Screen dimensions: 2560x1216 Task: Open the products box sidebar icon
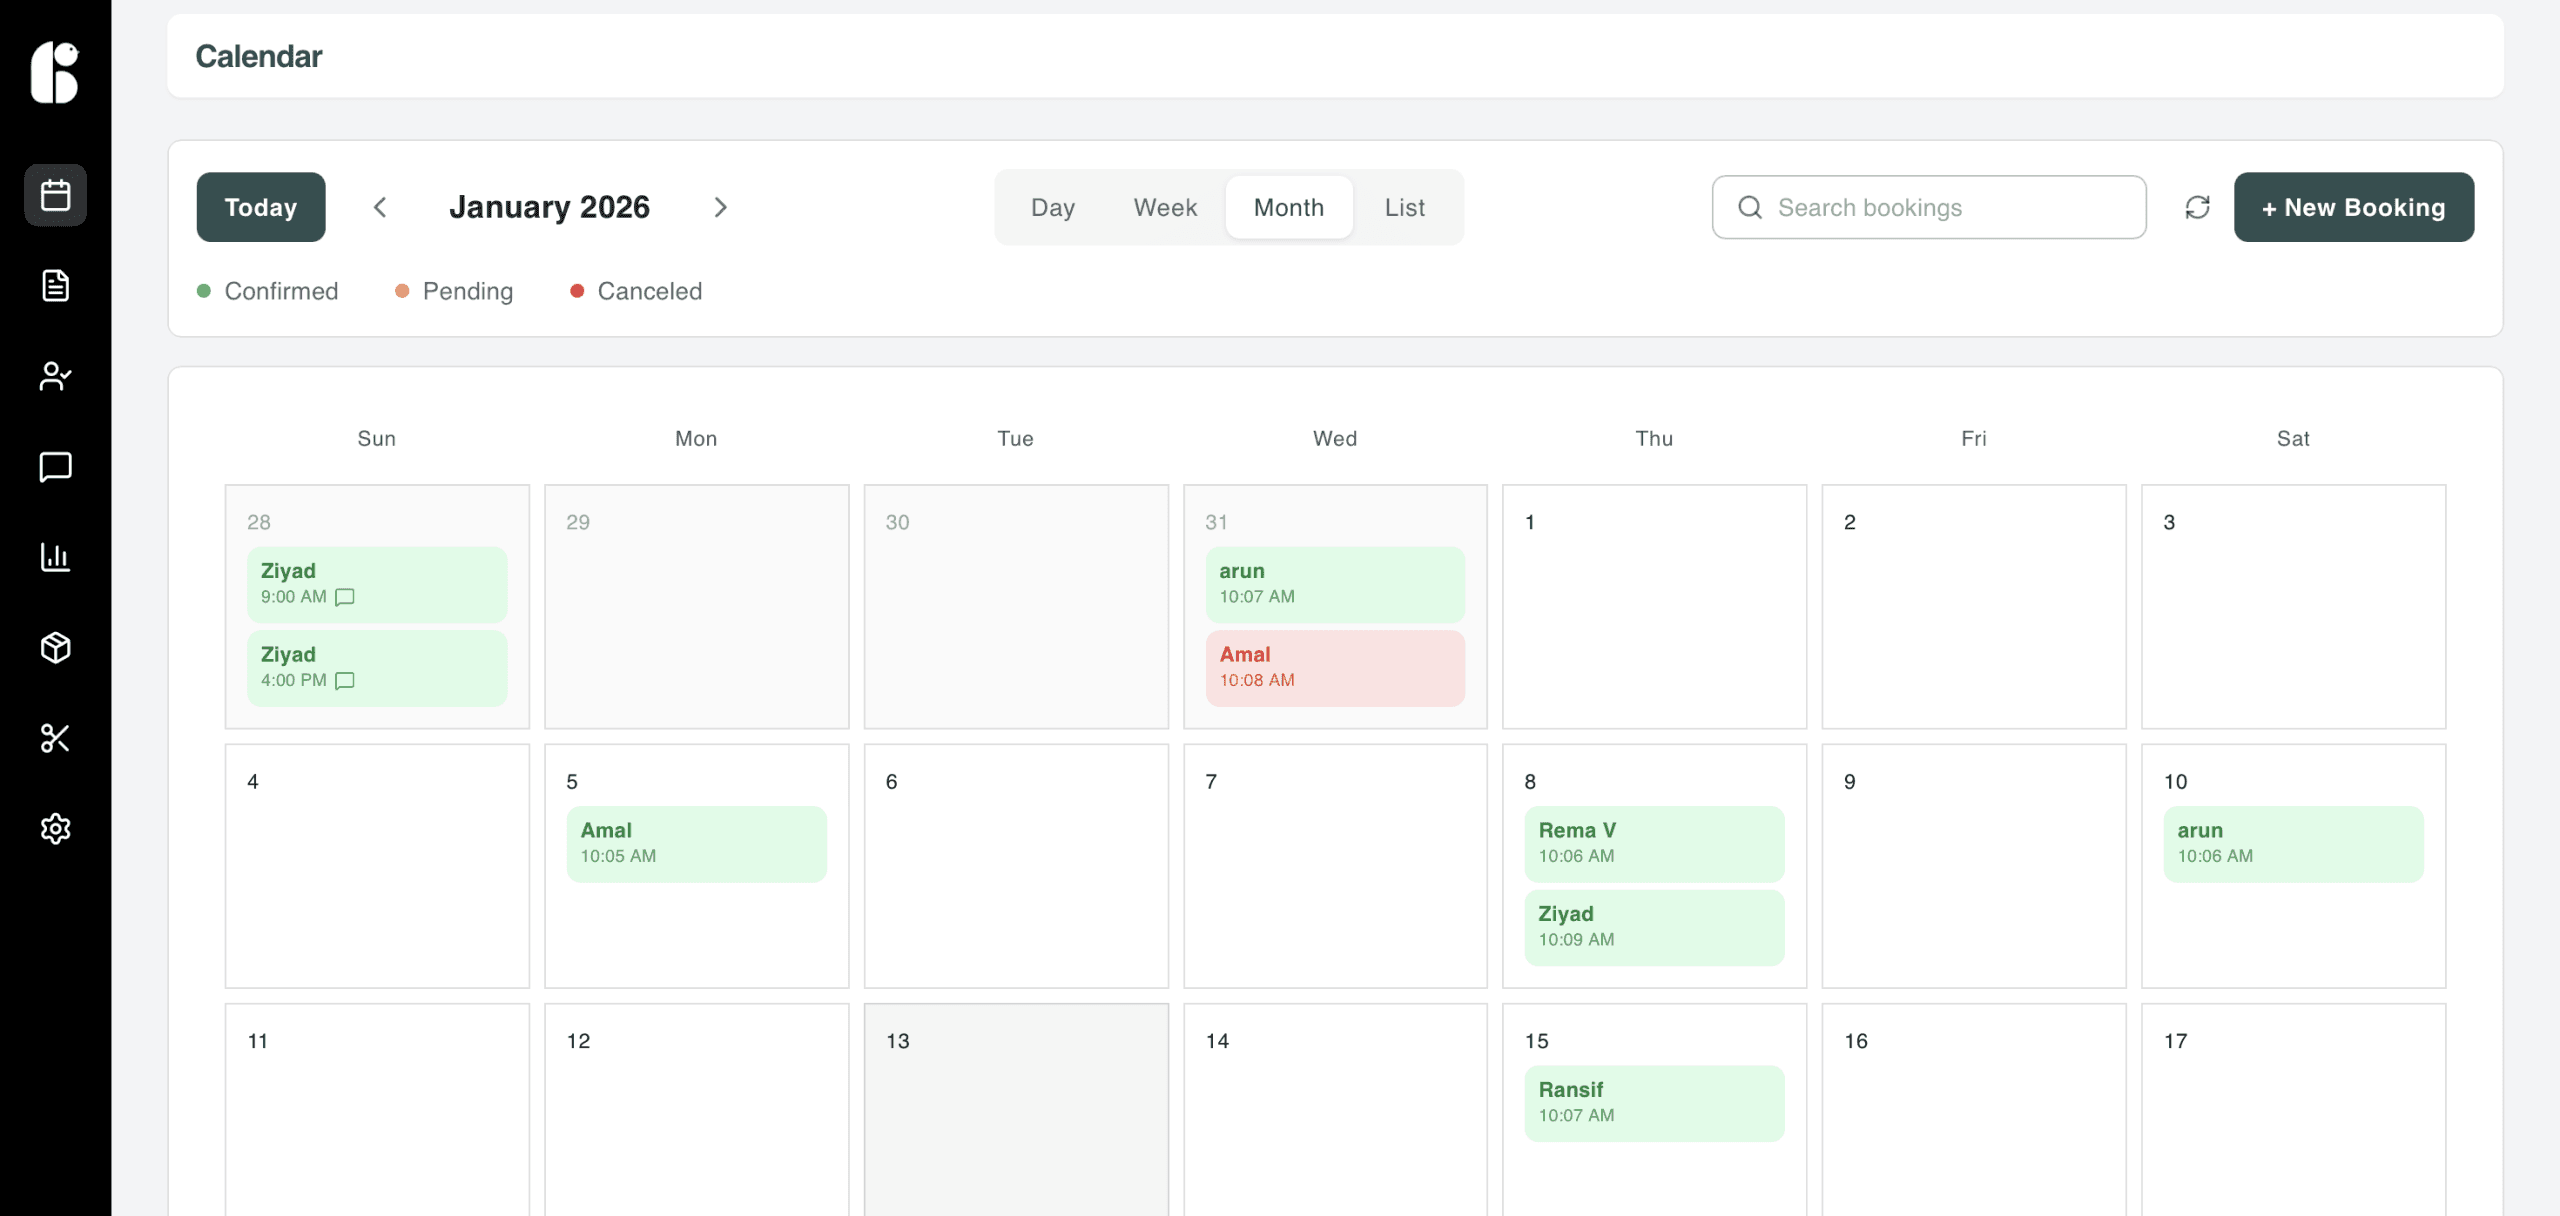[55, 648]
